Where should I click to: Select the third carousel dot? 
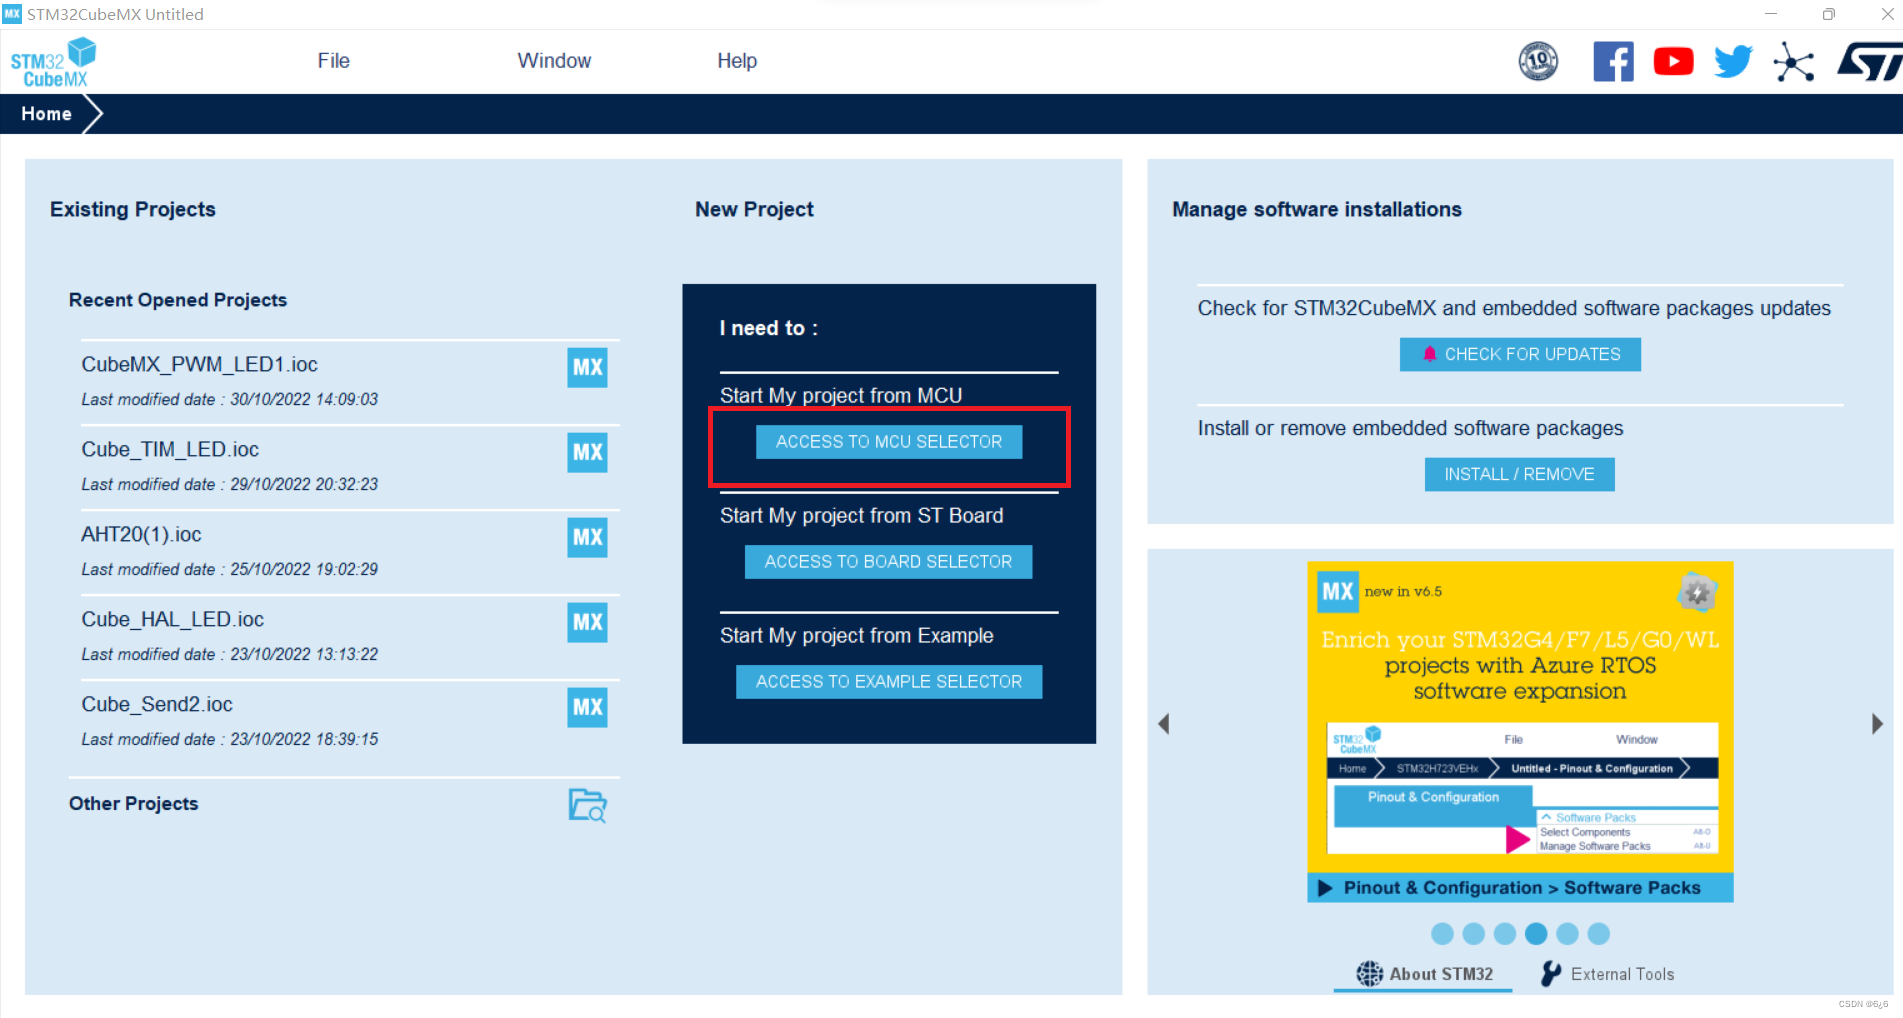click(x=1505, y=934)
